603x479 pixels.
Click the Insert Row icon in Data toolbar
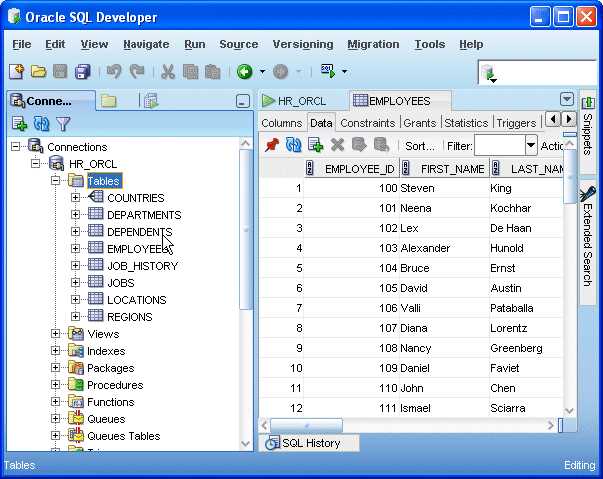(x=315, y=145)
